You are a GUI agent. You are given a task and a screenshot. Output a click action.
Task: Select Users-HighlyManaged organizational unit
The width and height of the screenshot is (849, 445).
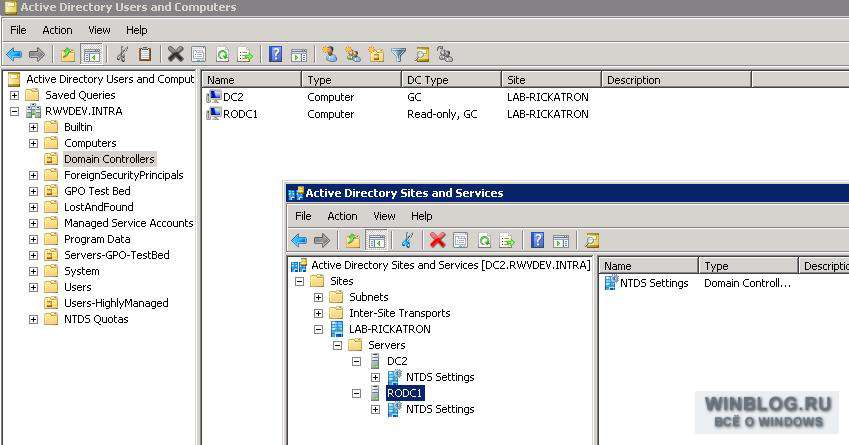click(116, 303)
